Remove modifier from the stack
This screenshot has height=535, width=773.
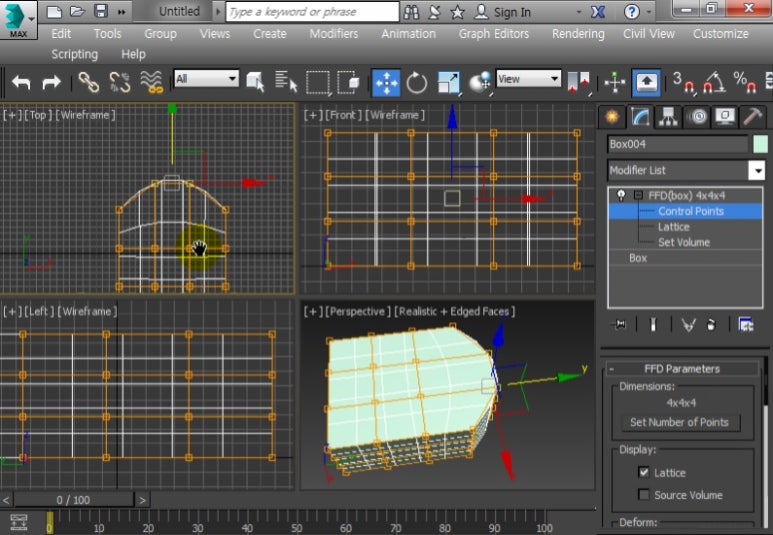(x=710, y=324)
